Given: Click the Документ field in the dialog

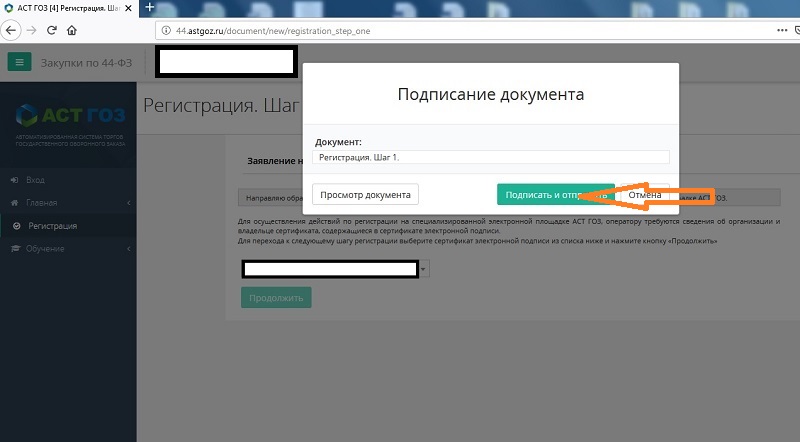Looking at the screenshot, I should tap(491, 157).
